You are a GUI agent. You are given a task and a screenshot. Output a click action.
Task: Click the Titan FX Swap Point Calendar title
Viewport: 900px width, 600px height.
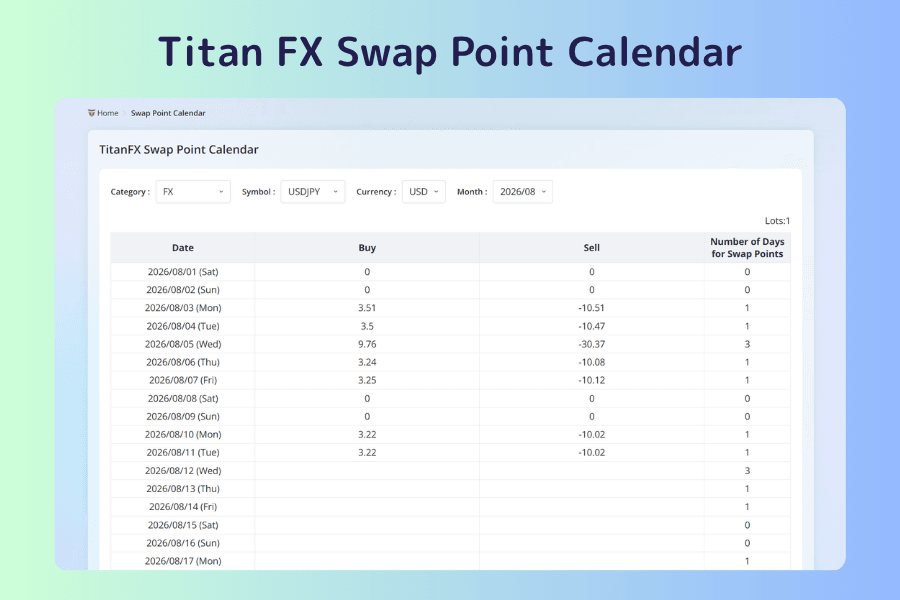[x=450, y=53]
